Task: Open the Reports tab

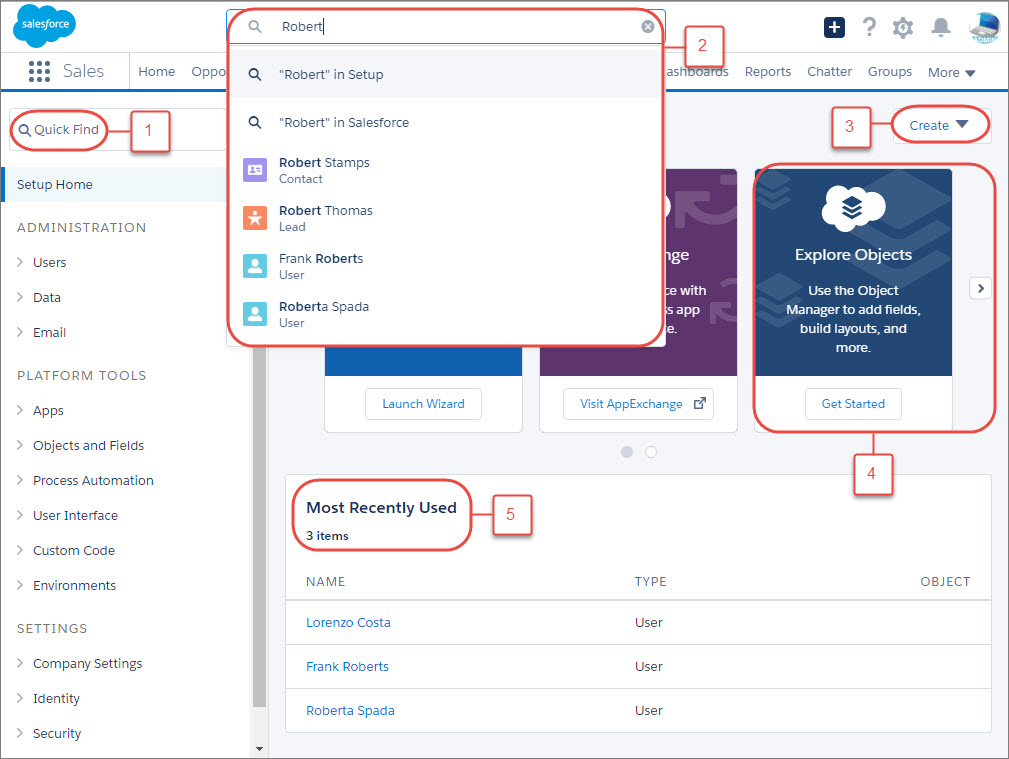Action: (x=768, y=71)
